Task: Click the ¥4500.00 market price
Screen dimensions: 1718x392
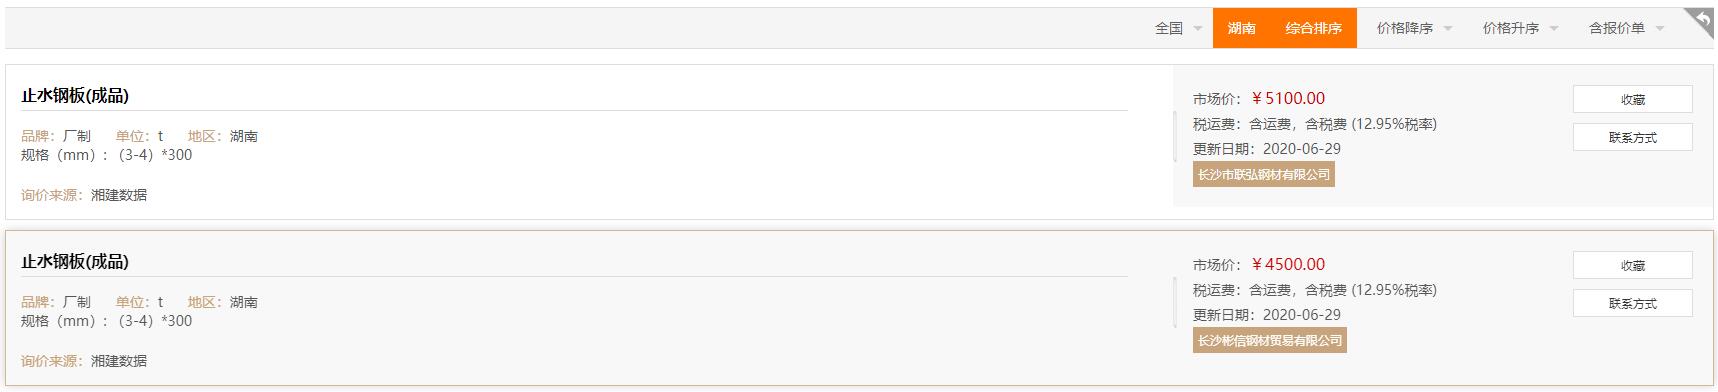Action: click(1288, 264)
